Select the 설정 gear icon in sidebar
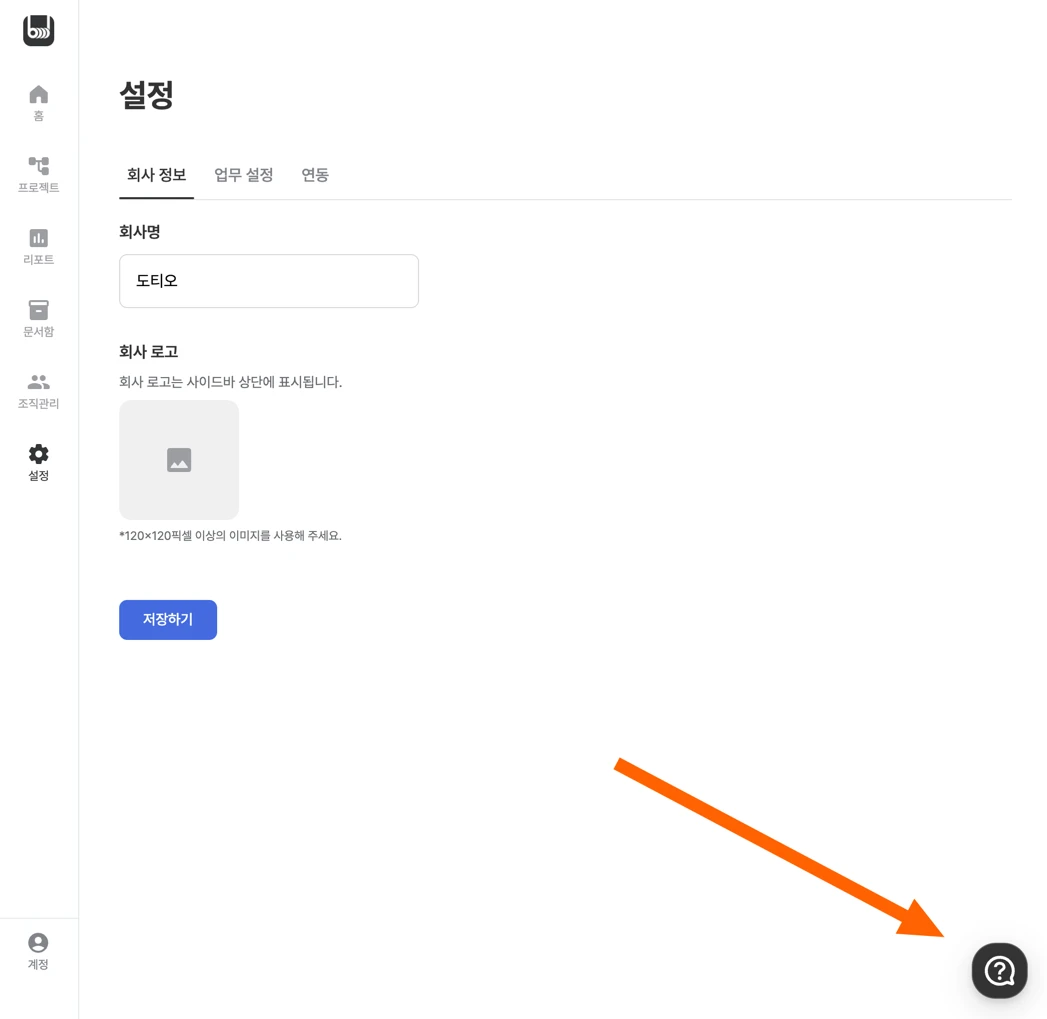 pyautogui.click(x=38, y=454)
